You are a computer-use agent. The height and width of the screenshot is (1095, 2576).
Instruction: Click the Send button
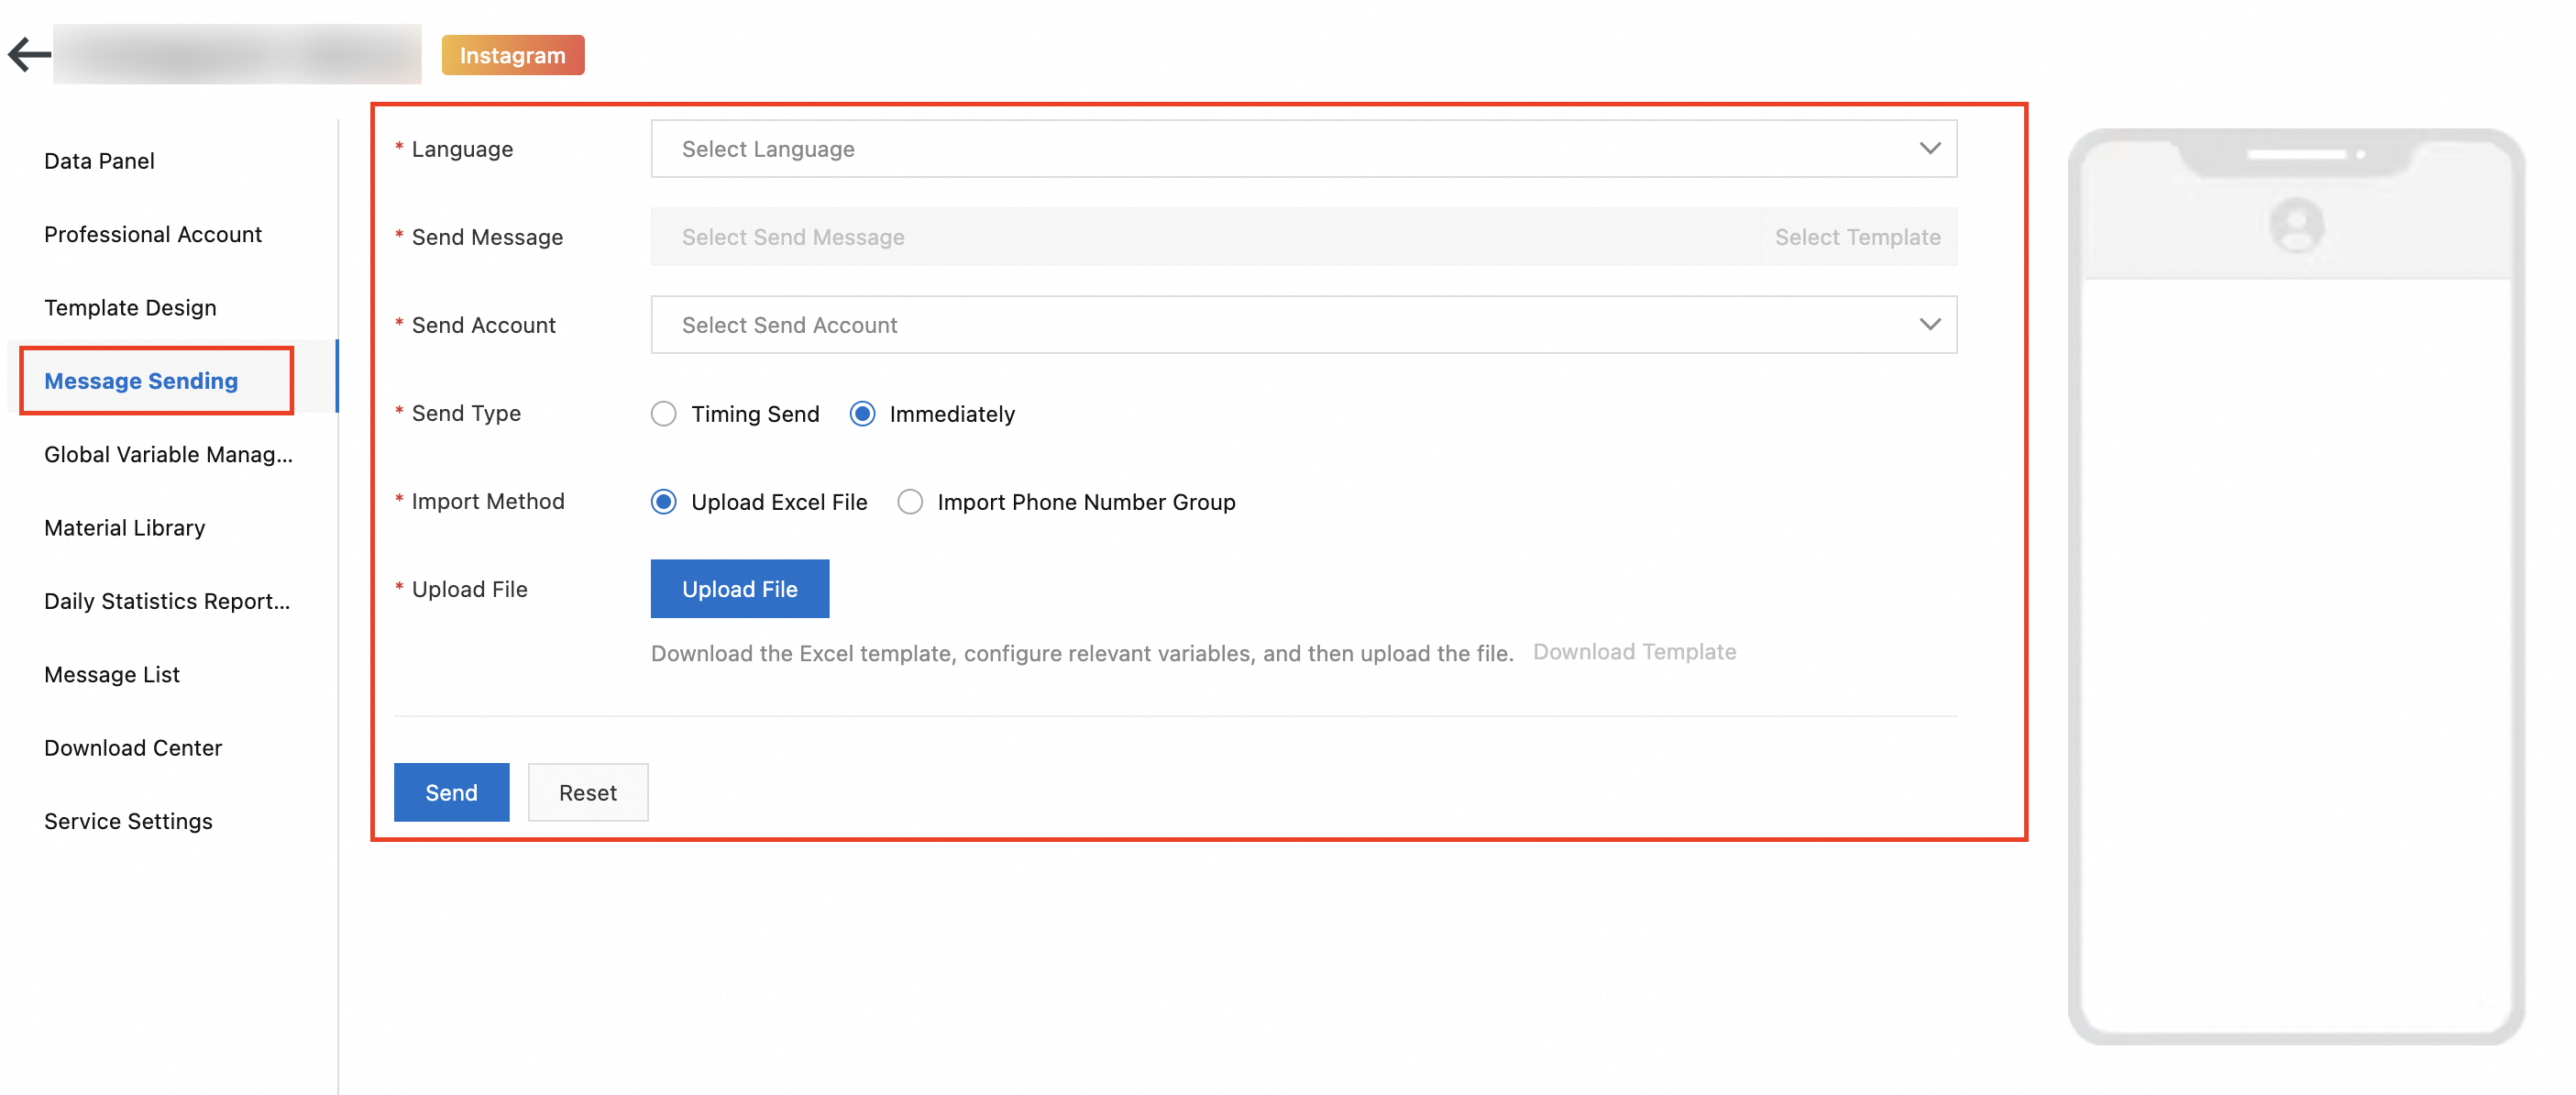(451, 792)
